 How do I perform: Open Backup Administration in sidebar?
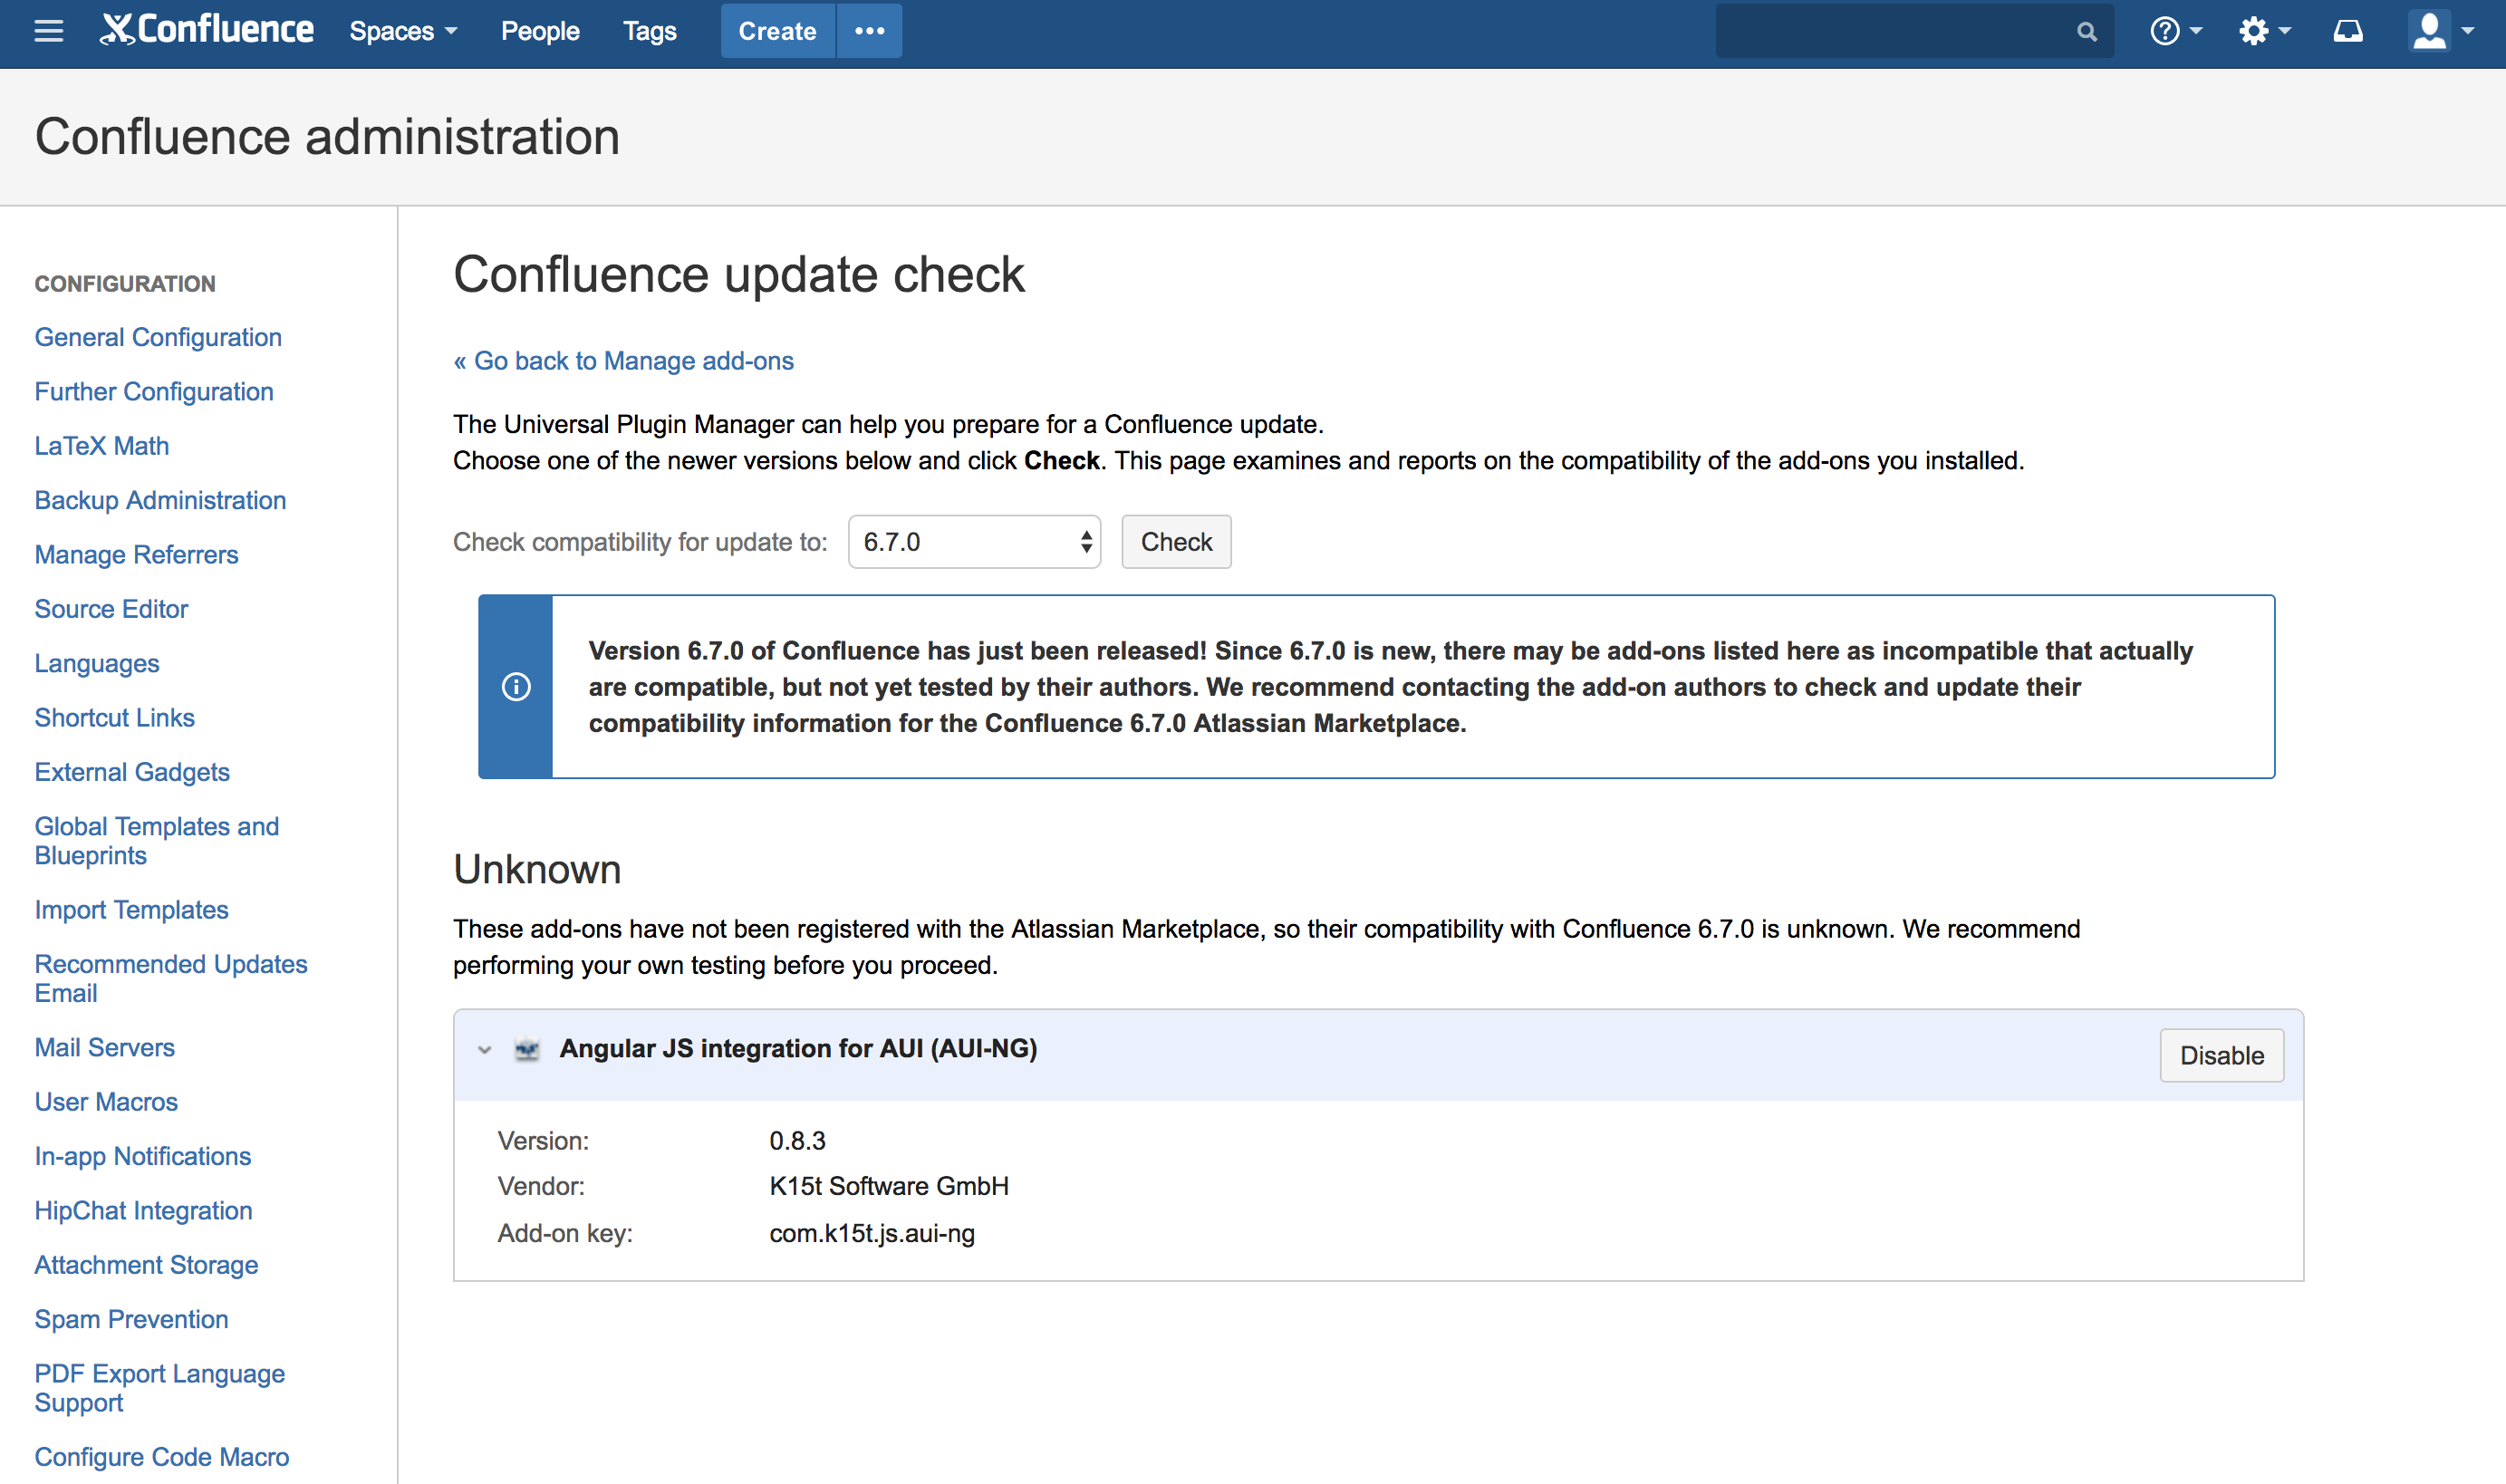coord(160,500)
